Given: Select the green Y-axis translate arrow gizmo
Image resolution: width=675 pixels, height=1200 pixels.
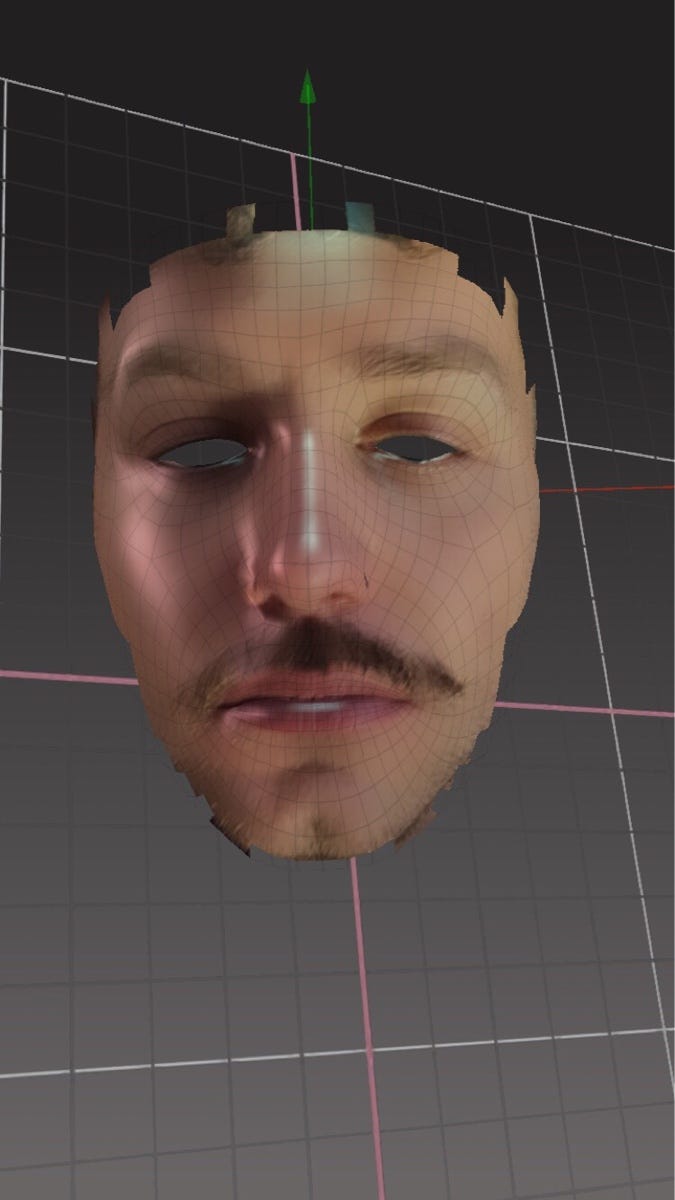Looking at the screenshot, I should pyautogui.click(x=309, y=148).
